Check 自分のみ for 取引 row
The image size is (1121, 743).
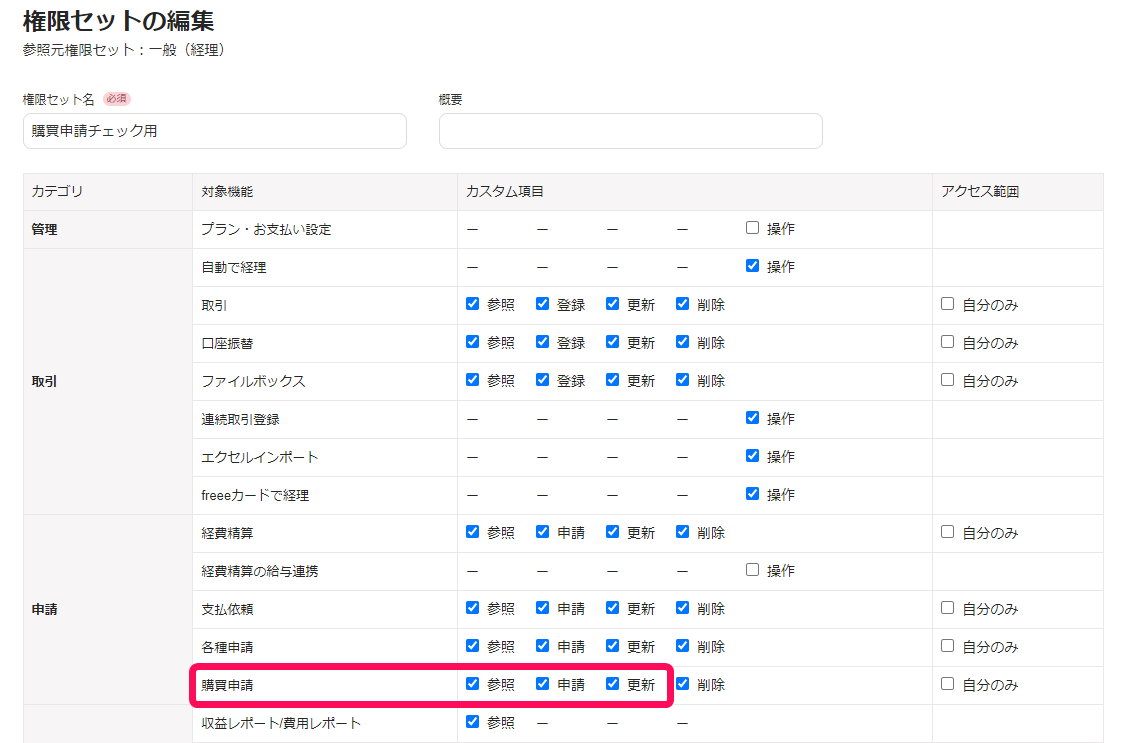pyautogui.click(x=947, y=303)
